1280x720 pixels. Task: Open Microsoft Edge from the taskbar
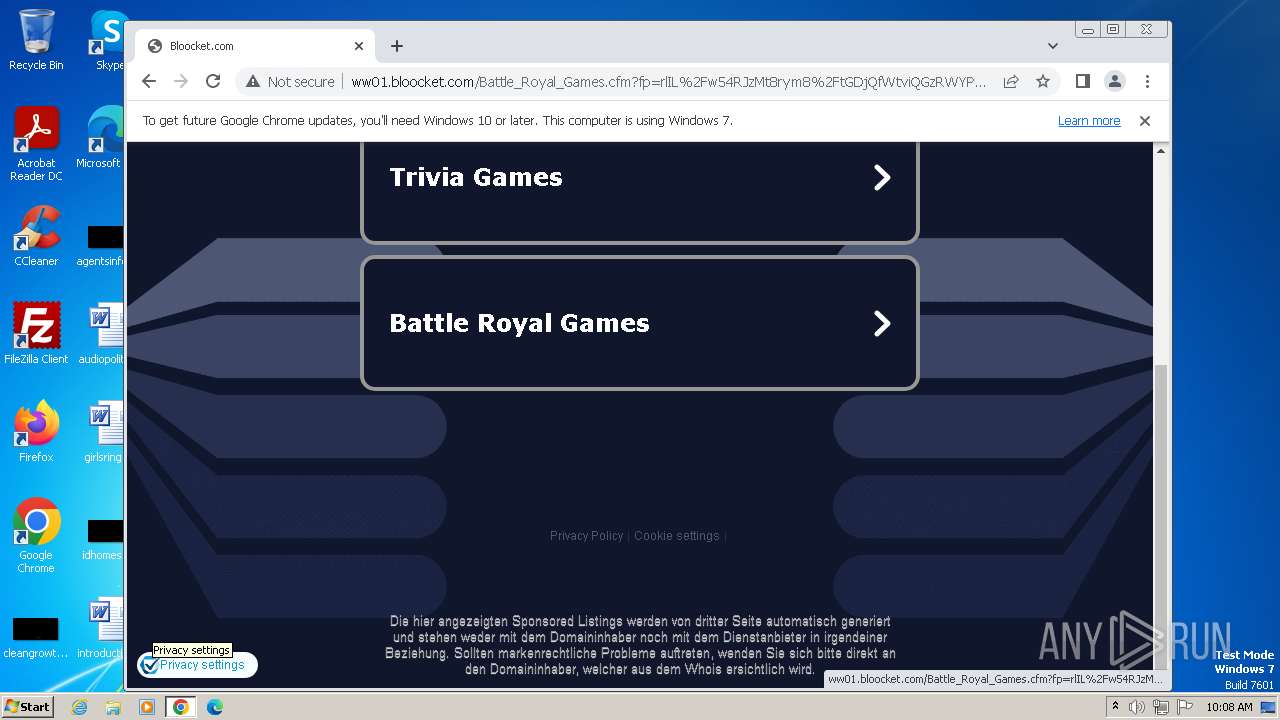[215, 707]
